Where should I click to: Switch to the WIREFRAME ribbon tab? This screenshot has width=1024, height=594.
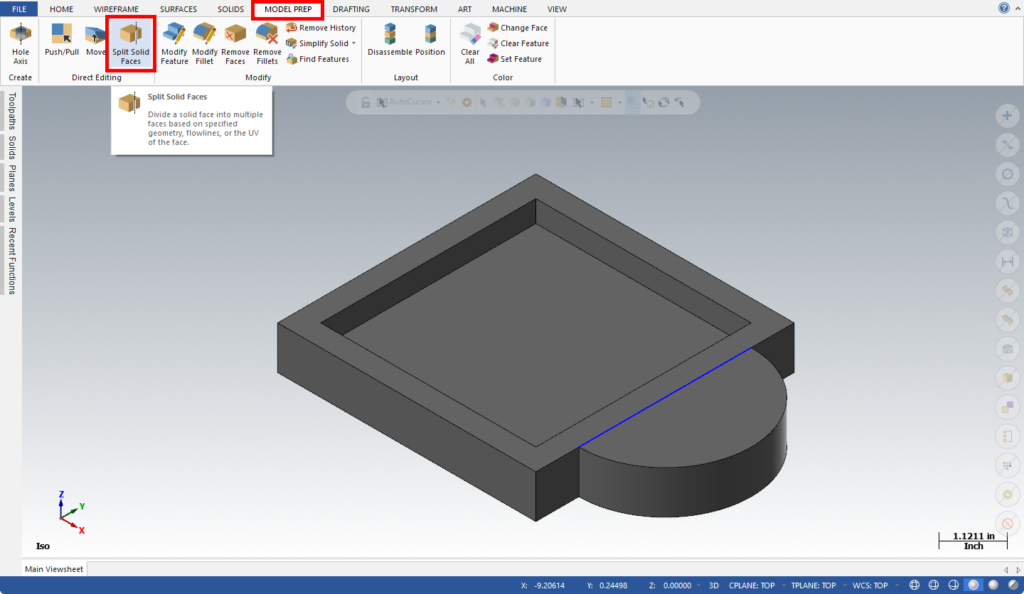116,9
